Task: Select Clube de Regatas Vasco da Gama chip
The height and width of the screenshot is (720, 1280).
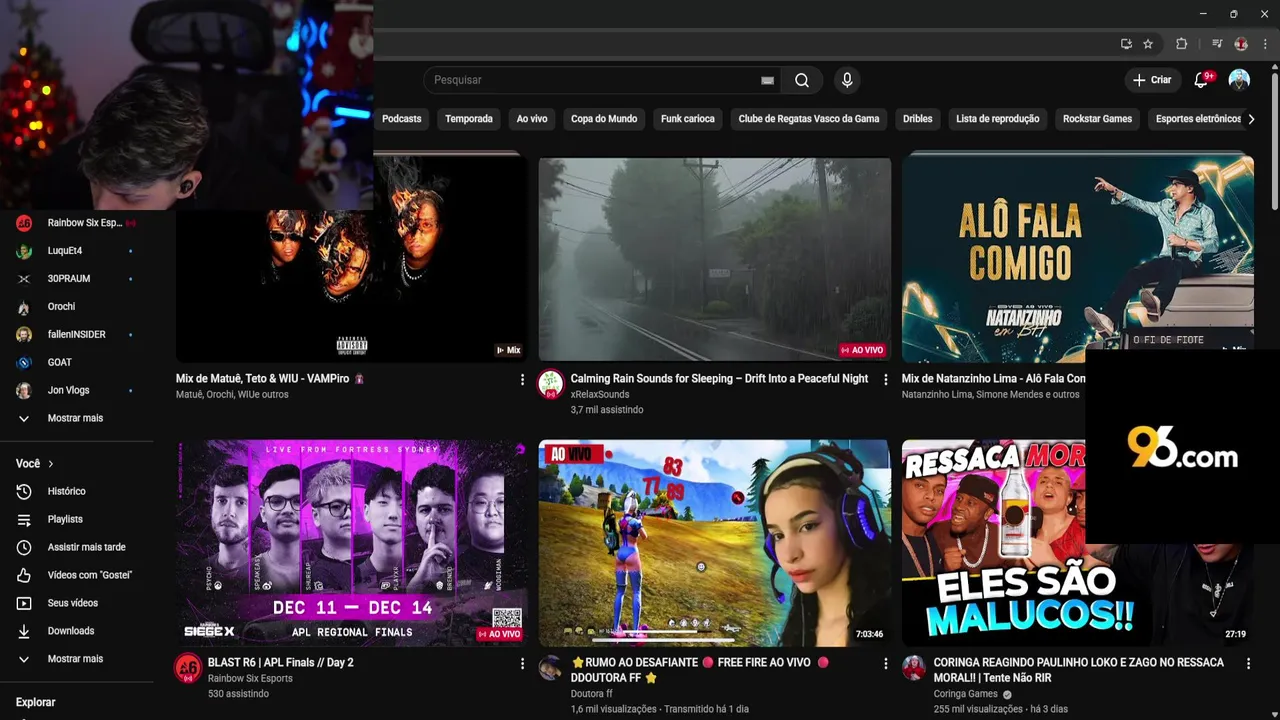Action: (809, 119)
